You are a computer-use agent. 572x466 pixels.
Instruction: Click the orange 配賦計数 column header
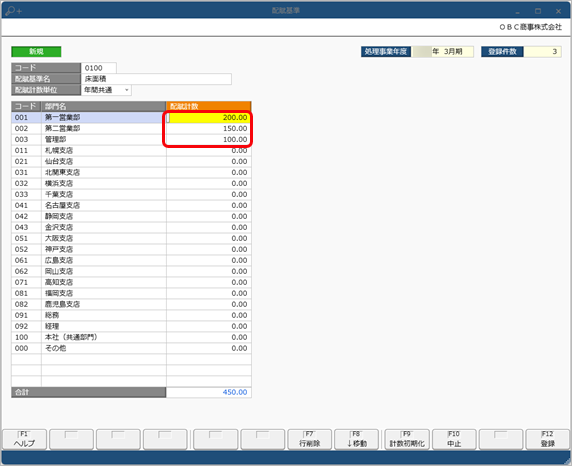tap(209, 106)
